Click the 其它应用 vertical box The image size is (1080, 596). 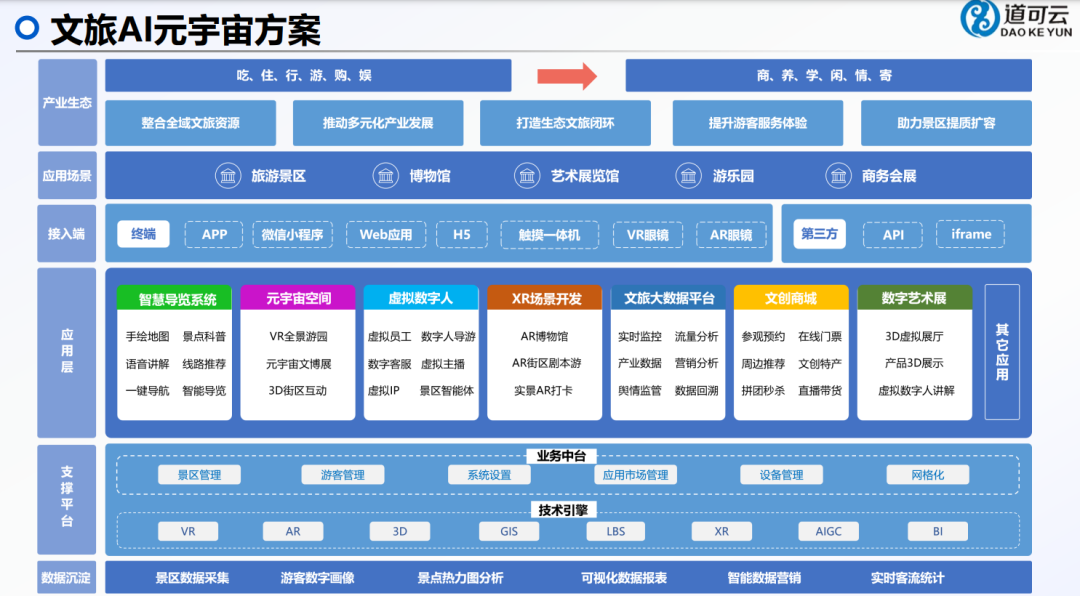point(1002,352)
